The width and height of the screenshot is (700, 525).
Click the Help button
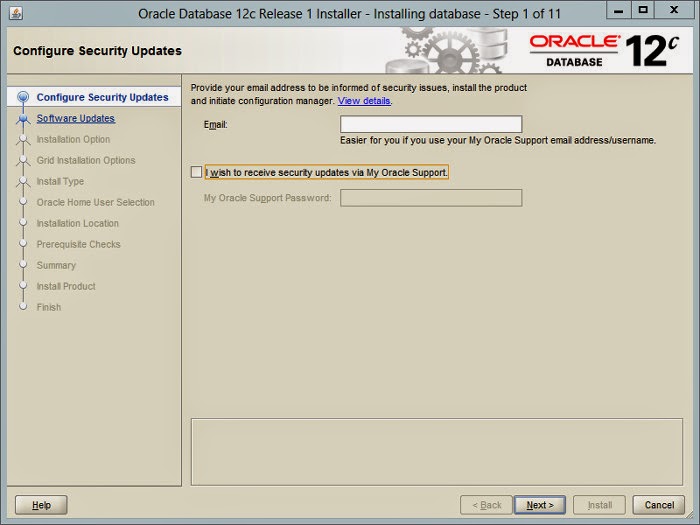[41, 505]
